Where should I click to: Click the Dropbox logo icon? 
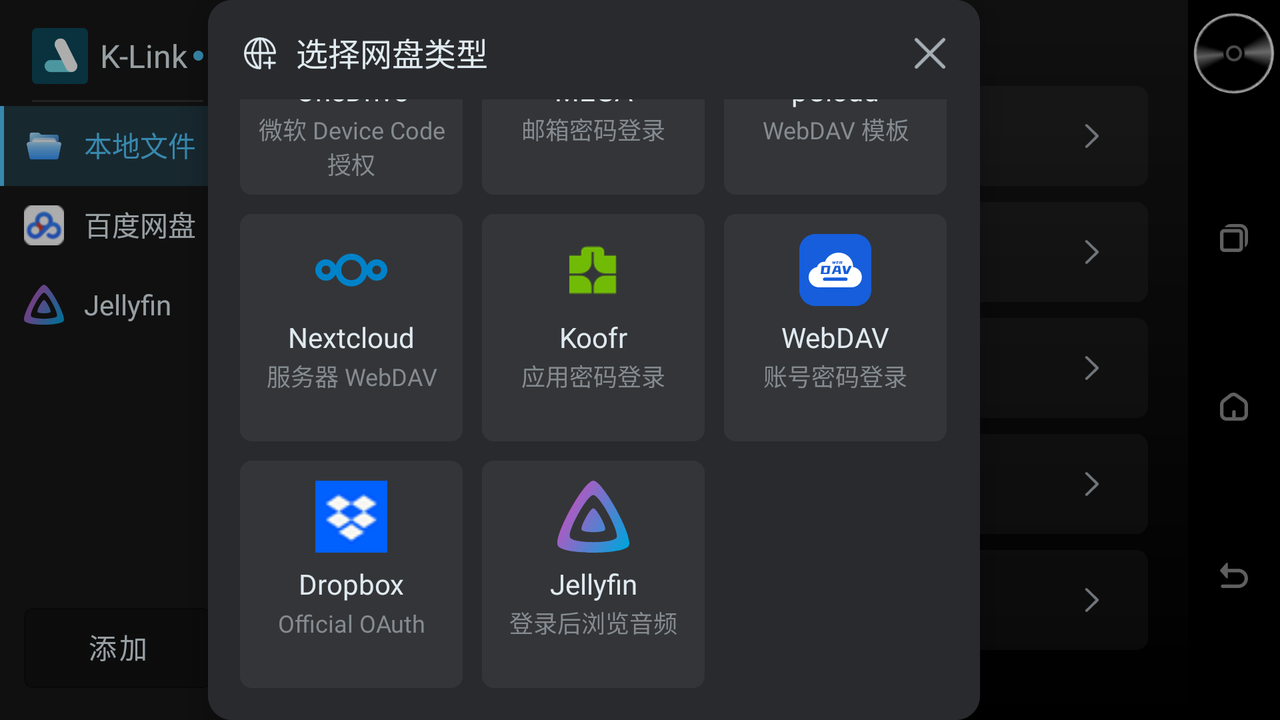[351, 517]
